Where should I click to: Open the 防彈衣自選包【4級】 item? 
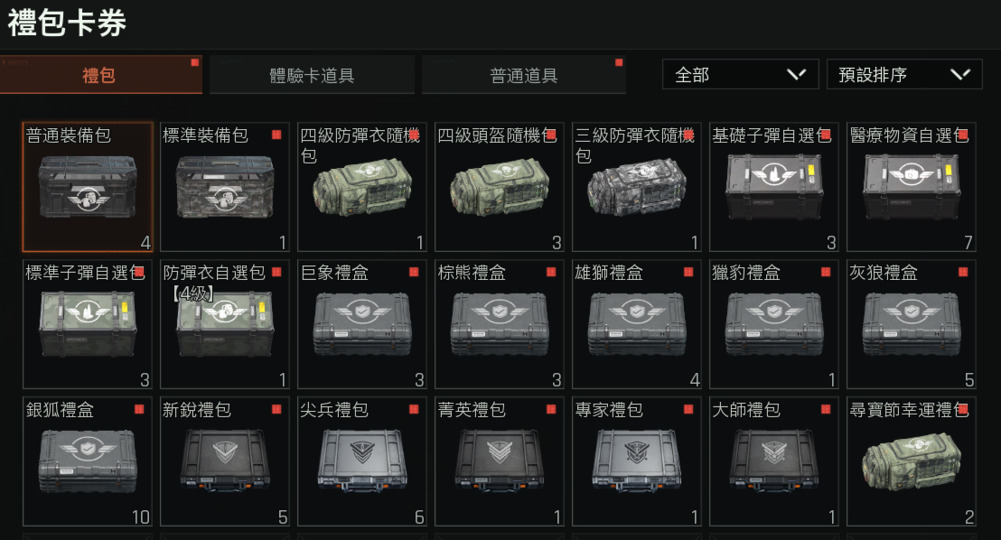[225, 324]
